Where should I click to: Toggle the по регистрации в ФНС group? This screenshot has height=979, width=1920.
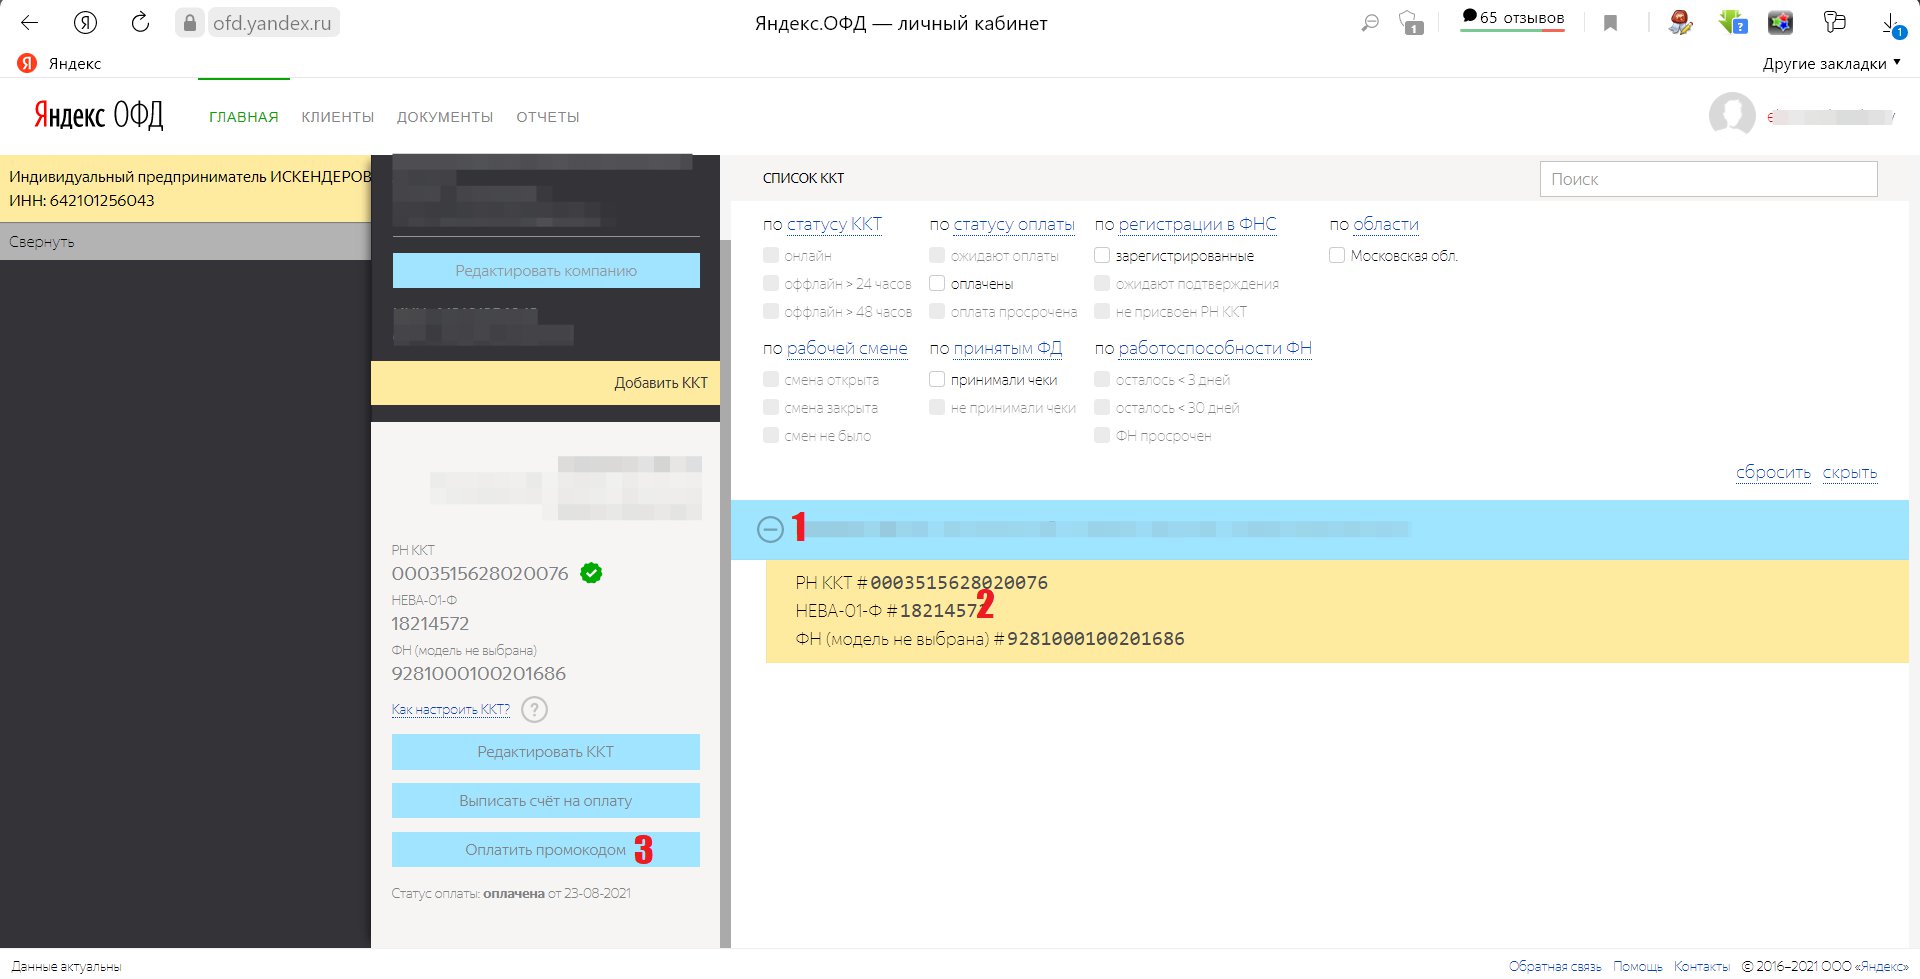tap(1197, 225)
